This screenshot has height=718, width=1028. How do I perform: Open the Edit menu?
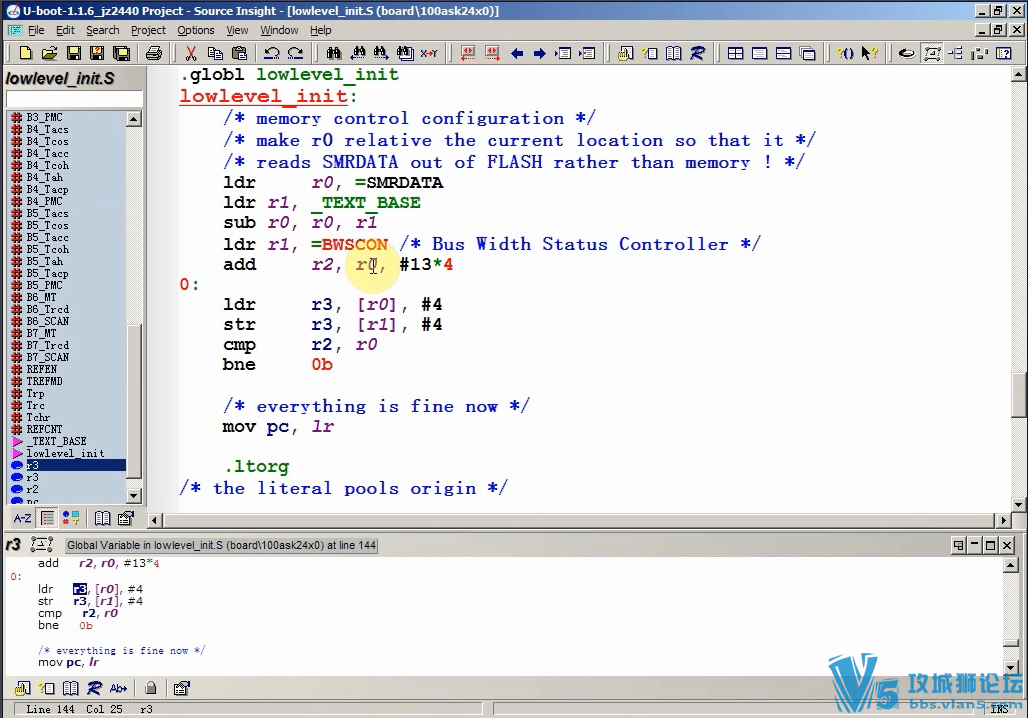(65, 30)
